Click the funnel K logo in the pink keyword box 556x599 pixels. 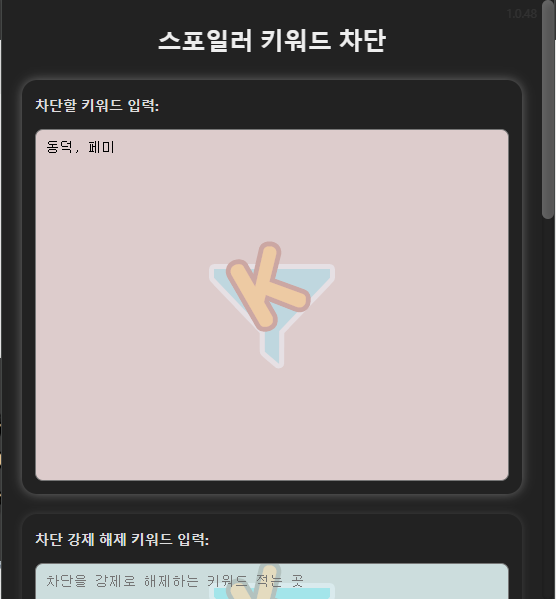272,305
